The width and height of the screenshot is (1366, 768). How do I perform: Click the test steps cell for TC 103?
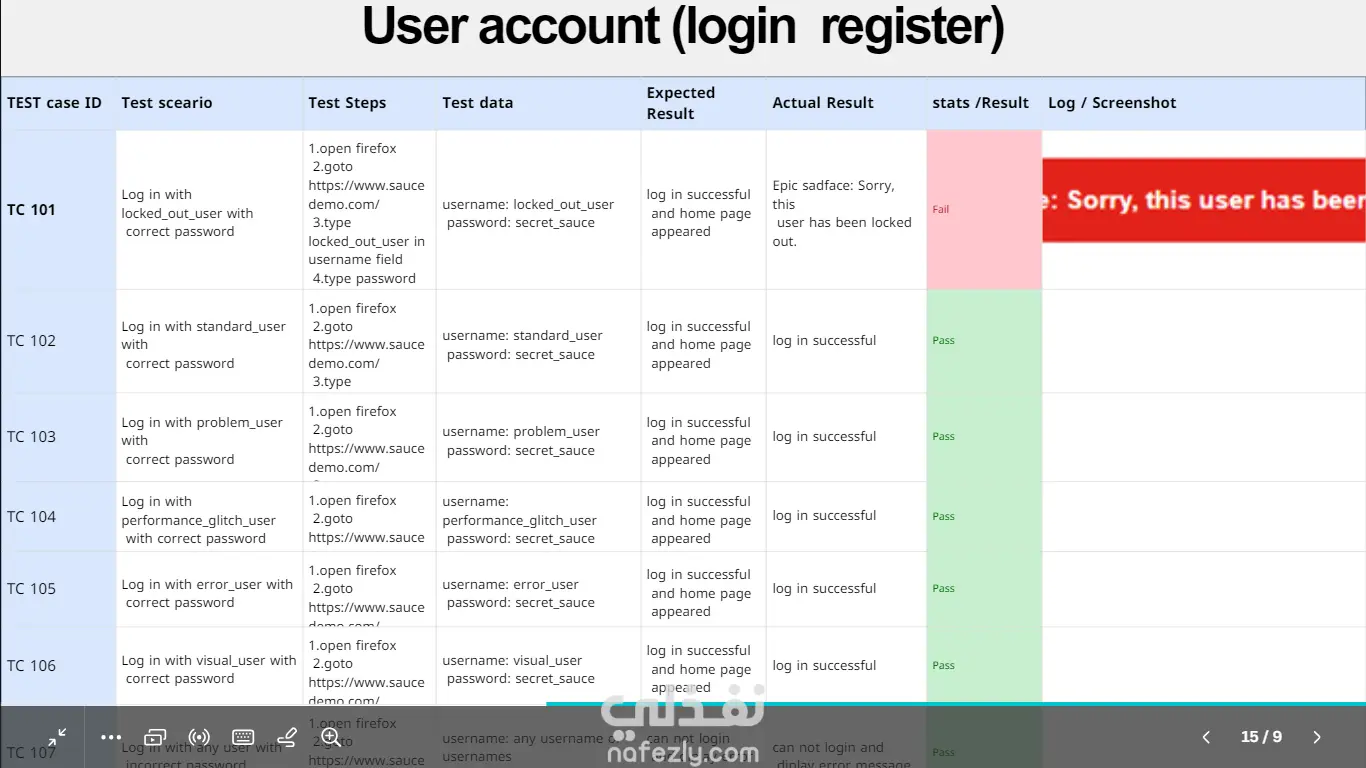(369, 437)
